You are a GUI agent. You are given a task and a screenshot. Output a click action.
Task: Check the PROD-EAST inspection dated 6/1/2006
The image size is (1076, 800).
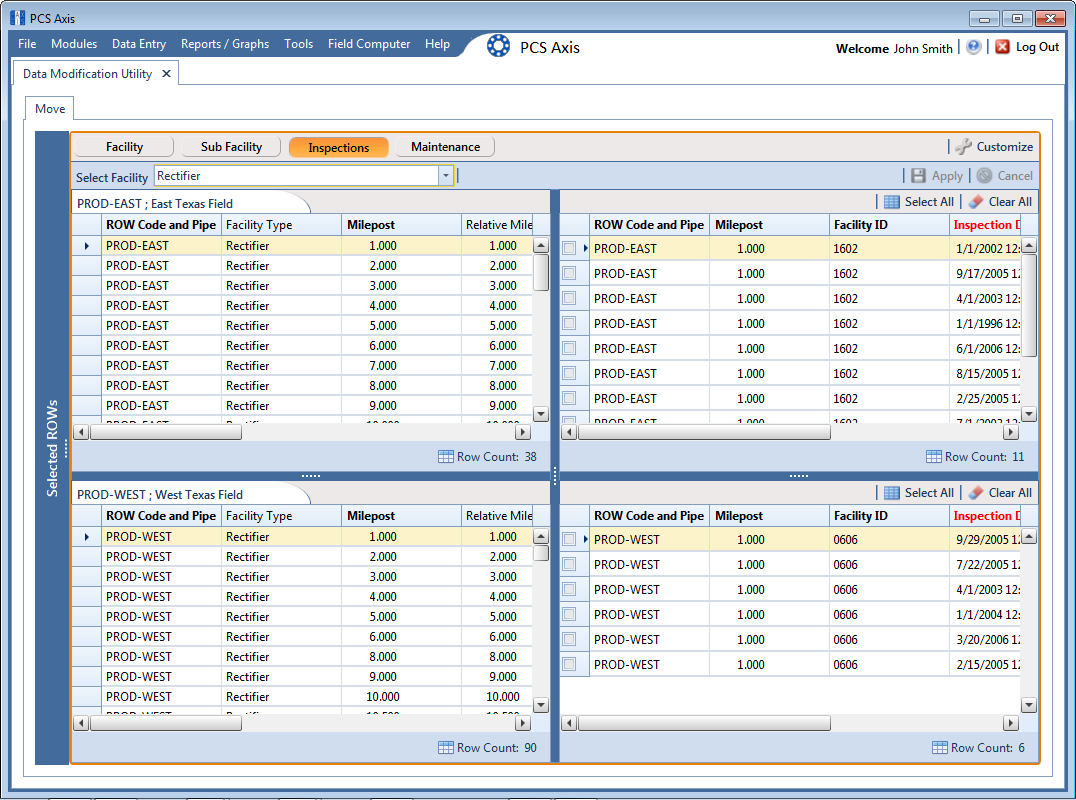(x=569, y=349)
